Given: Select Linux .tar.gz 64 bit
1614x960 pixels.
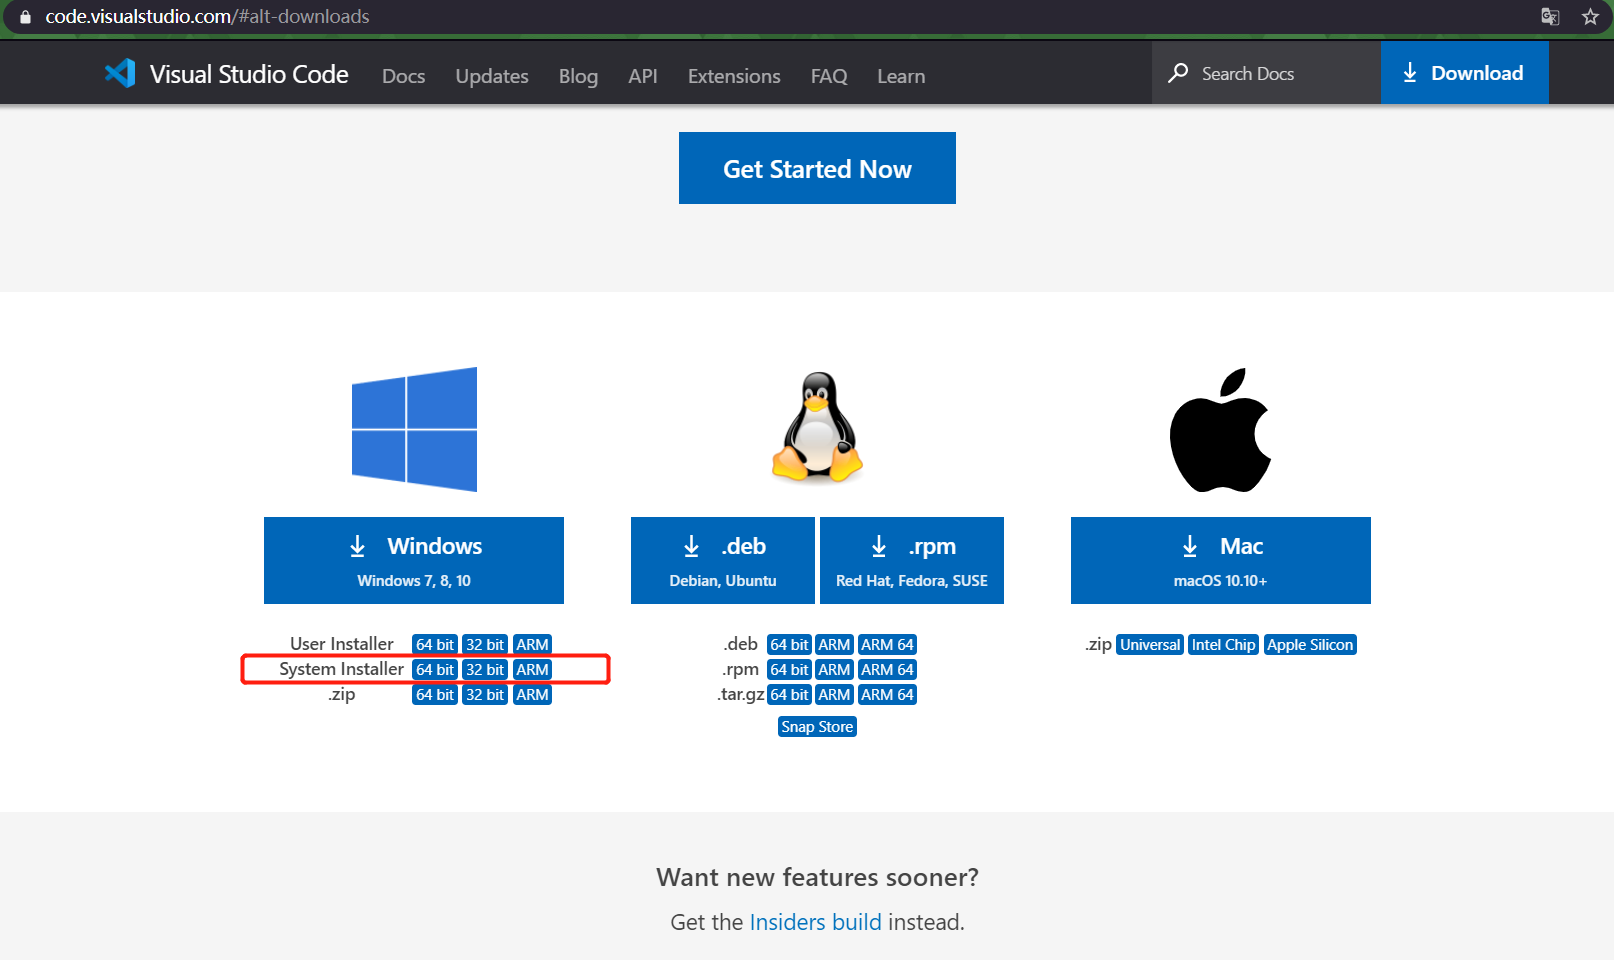Looking at the screenshot, I should 789,695.
